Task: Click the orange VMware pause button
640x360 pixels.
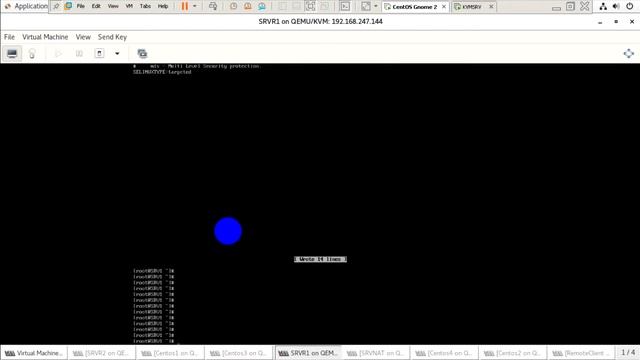Action: coord(185,6)
